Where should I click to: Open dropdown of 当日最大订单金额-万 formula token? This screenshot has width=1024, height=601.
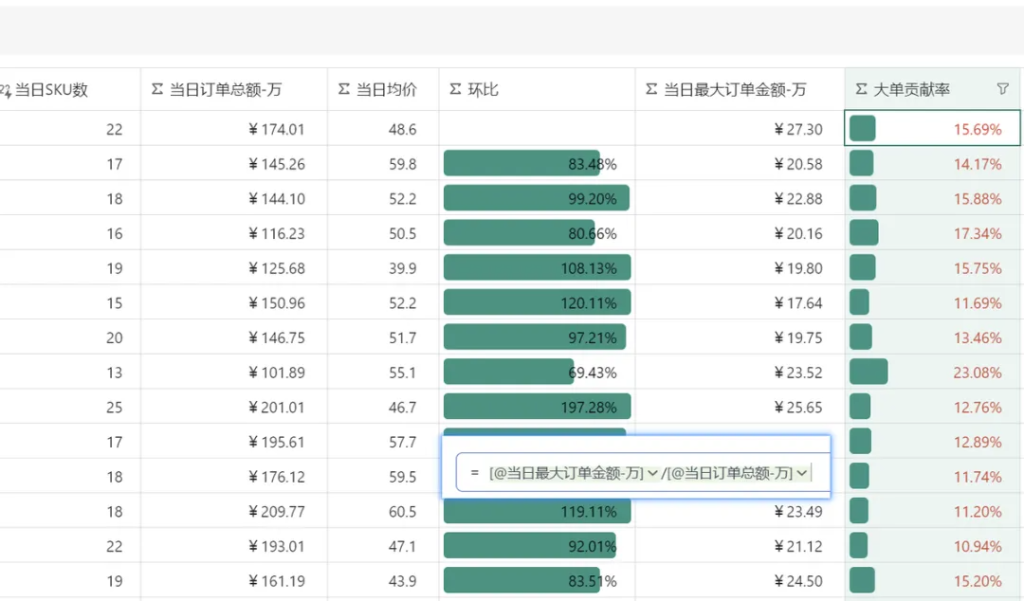pos(652,473)
